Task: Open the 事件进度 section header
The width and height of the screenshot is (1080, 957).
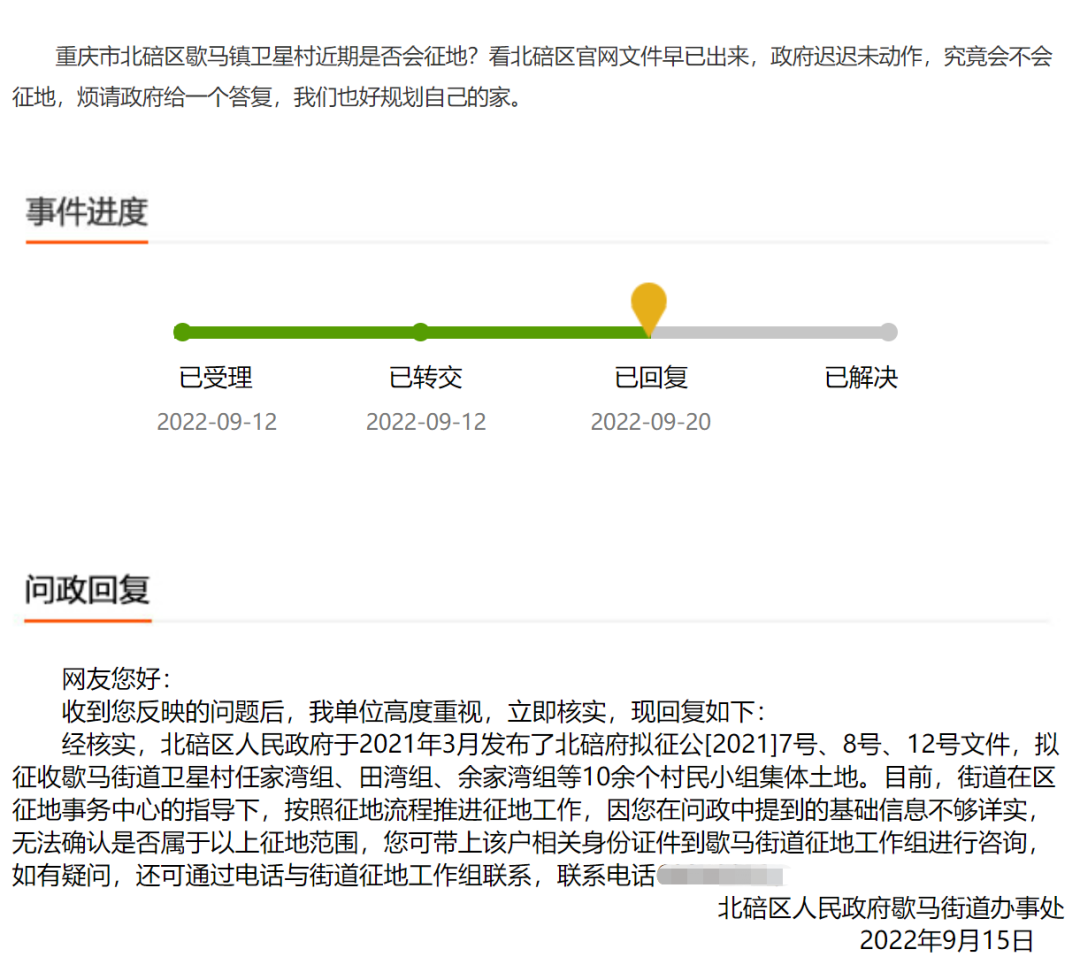Action: click(86, 210)
